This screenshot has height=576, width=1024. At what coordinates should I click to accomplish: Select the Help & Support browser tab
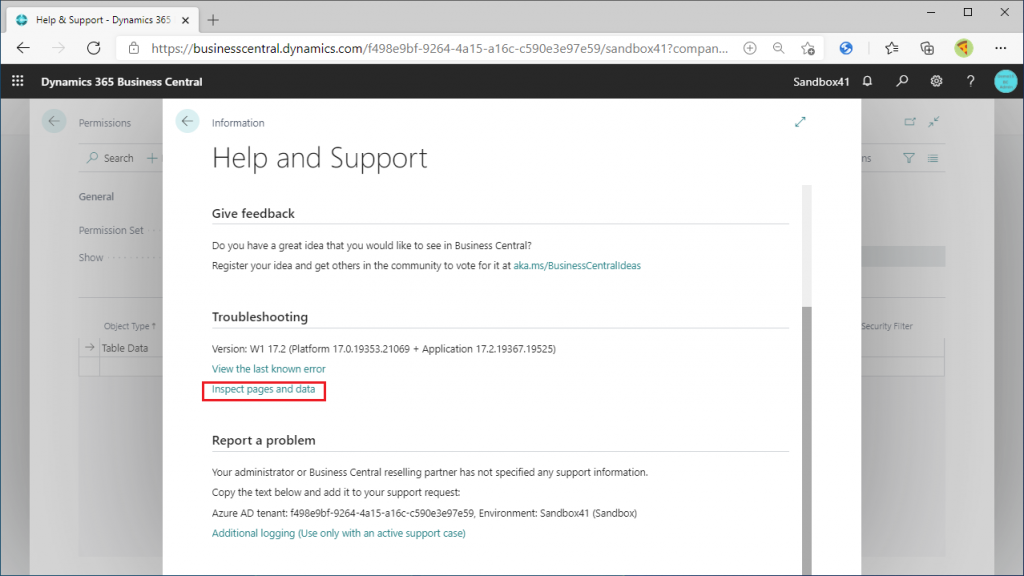click(x=101, y=20)
